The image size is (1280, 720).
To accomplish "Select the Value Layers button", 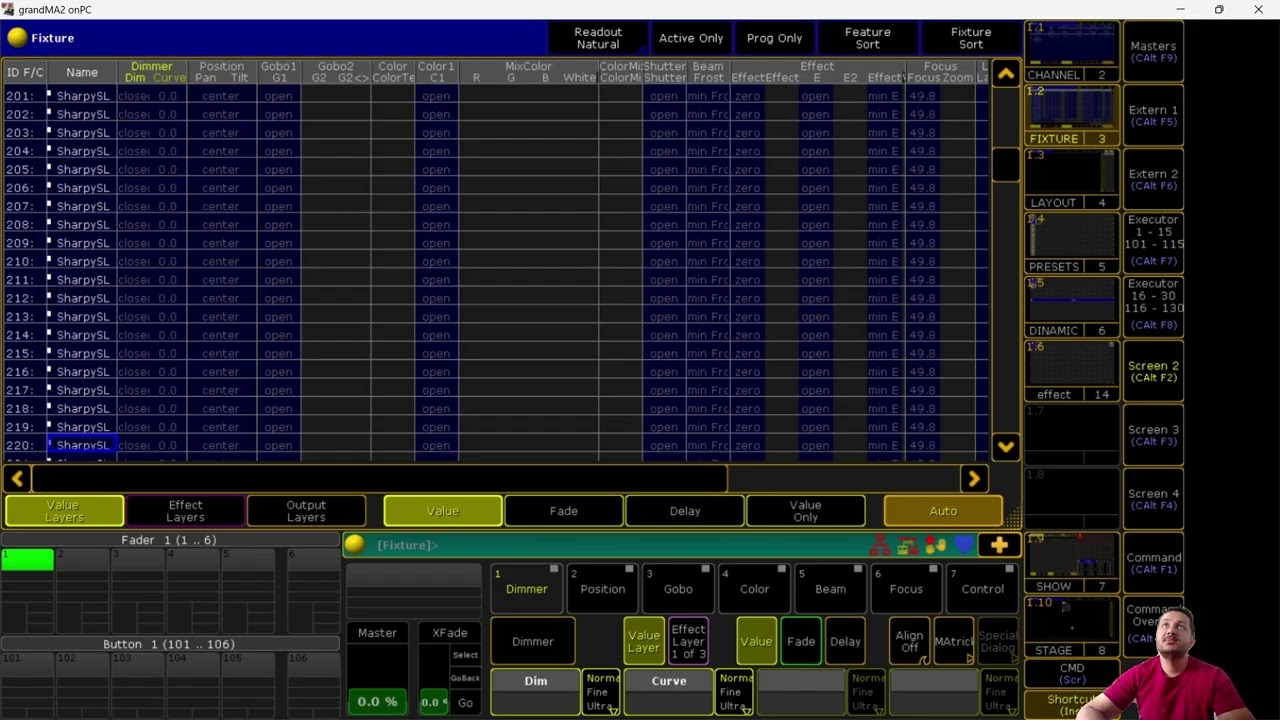I will click(64, 511).
